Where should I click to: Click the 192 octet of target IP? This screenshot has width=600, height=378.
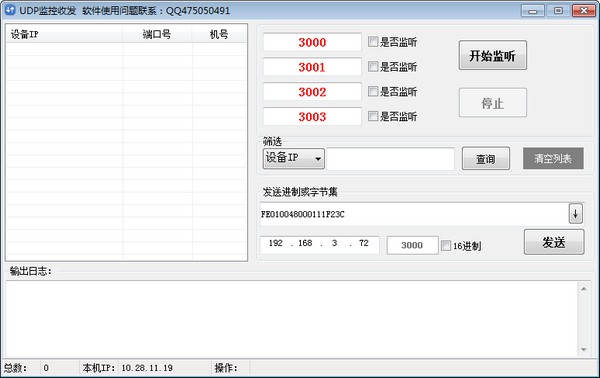pos(276,243)
